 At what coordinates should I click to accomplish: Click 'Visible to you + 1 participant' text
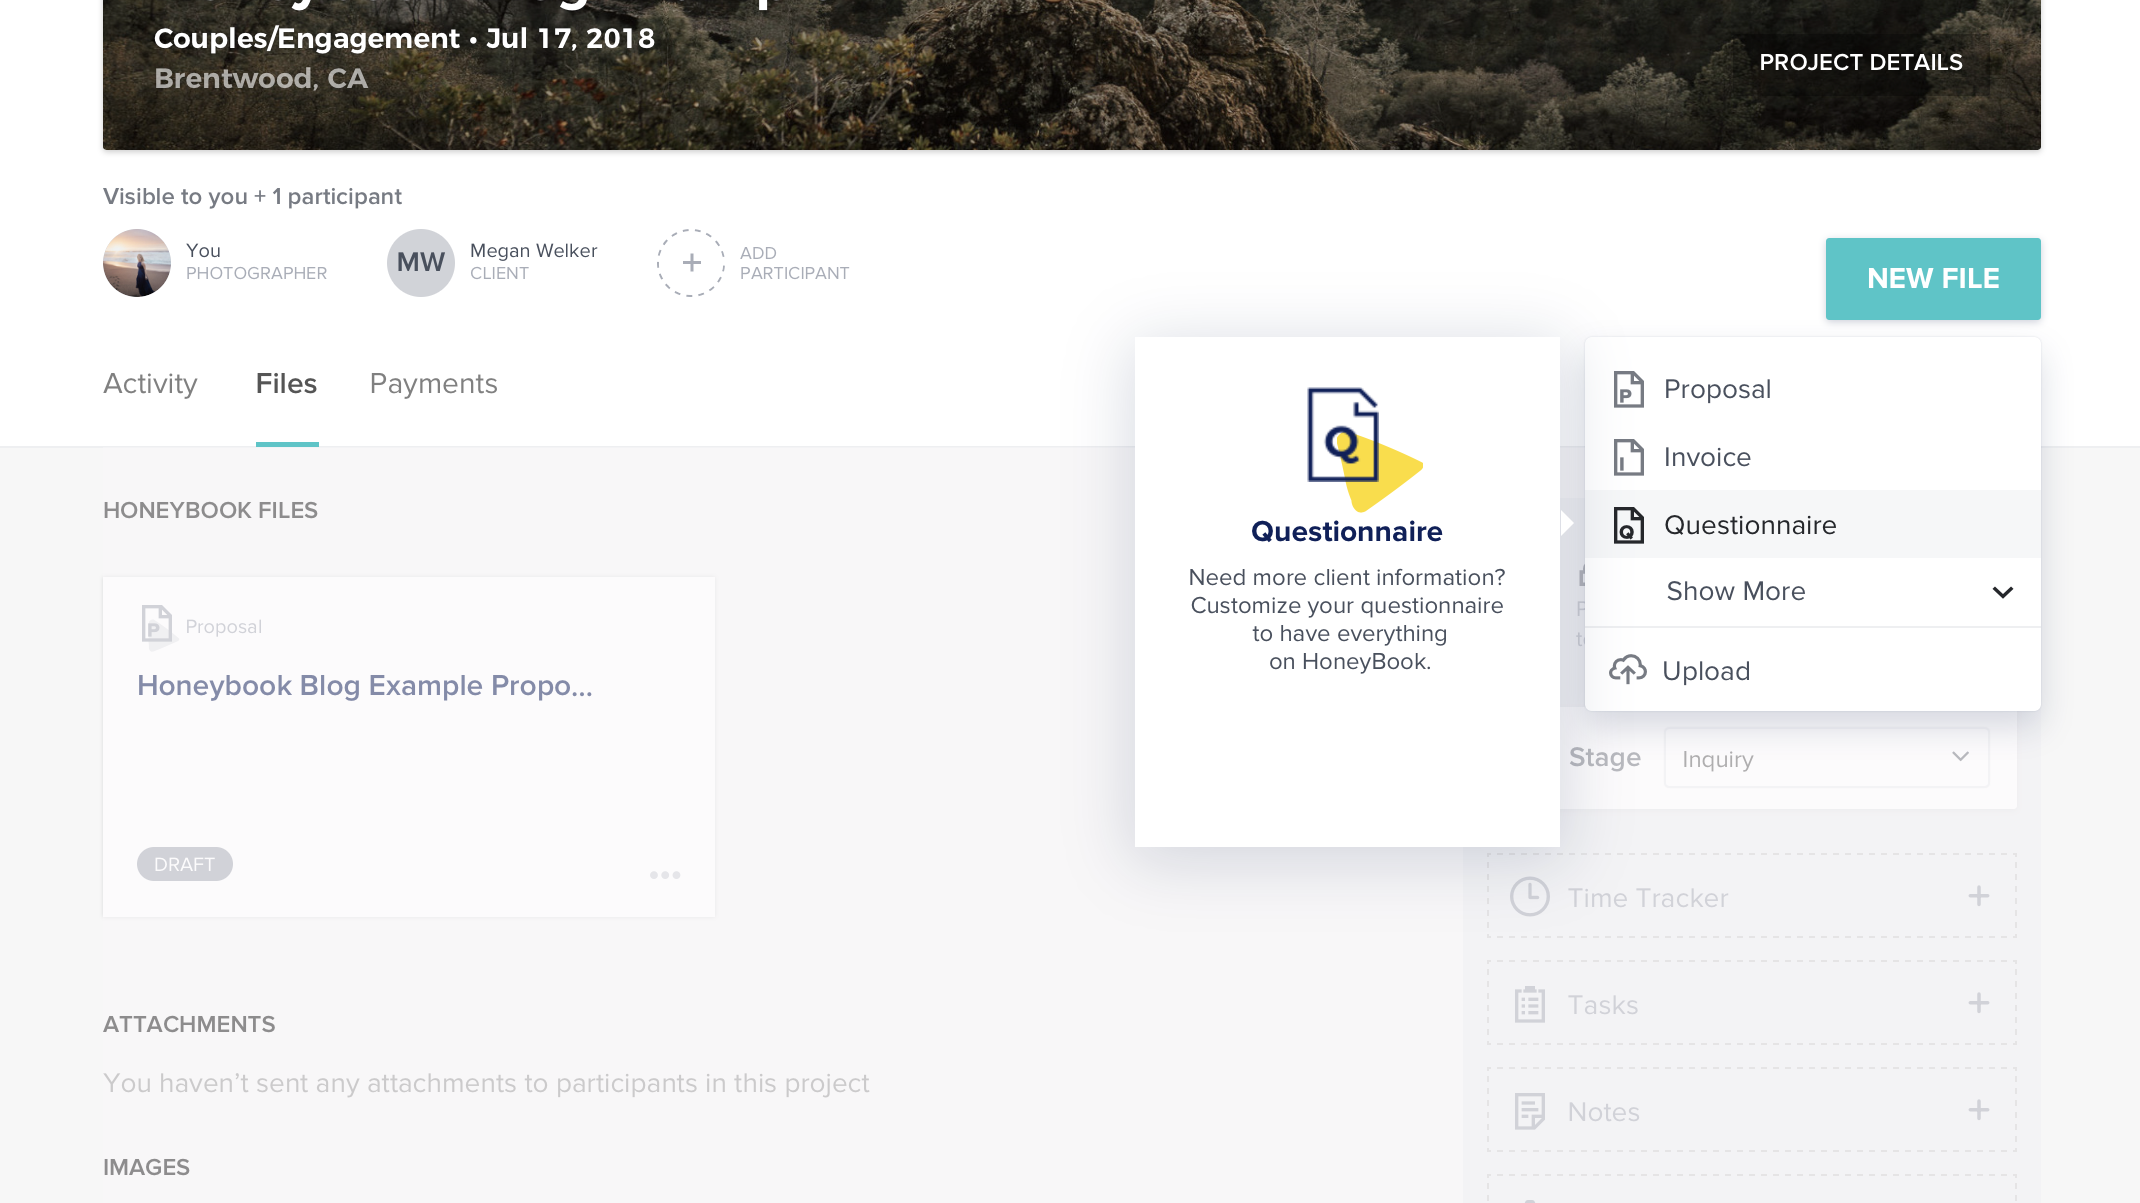(x=252, y=196)
